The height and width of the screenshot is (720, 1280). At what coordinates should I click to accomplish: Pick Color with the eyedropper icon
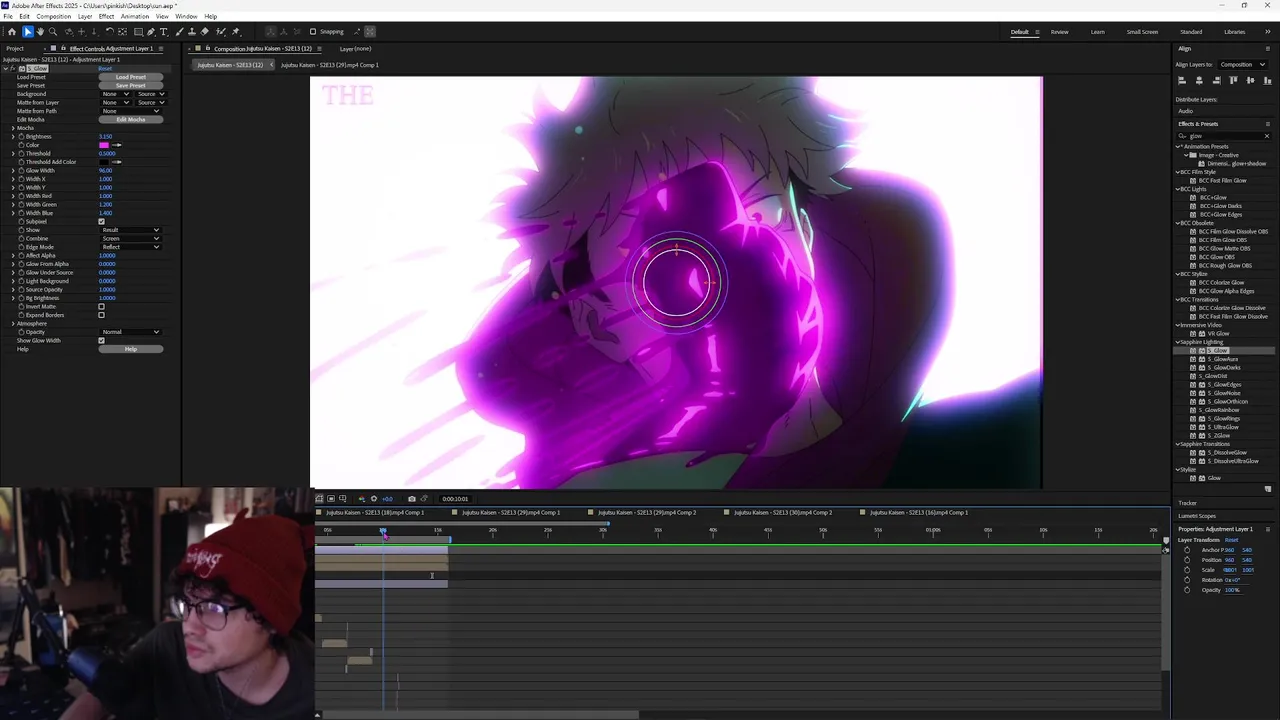117,145
